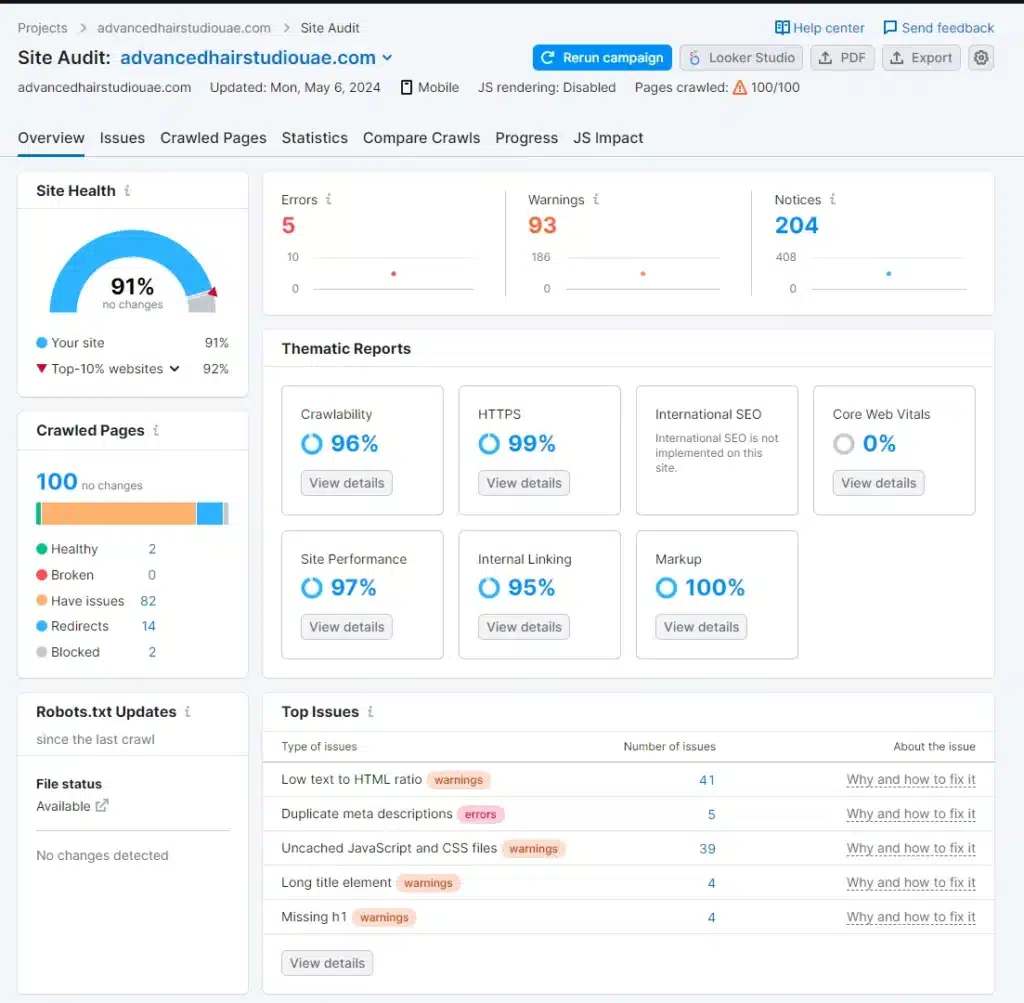1024x1003 pixels.
Task: Click the Top Issues info icon
Action: point(370,712)
